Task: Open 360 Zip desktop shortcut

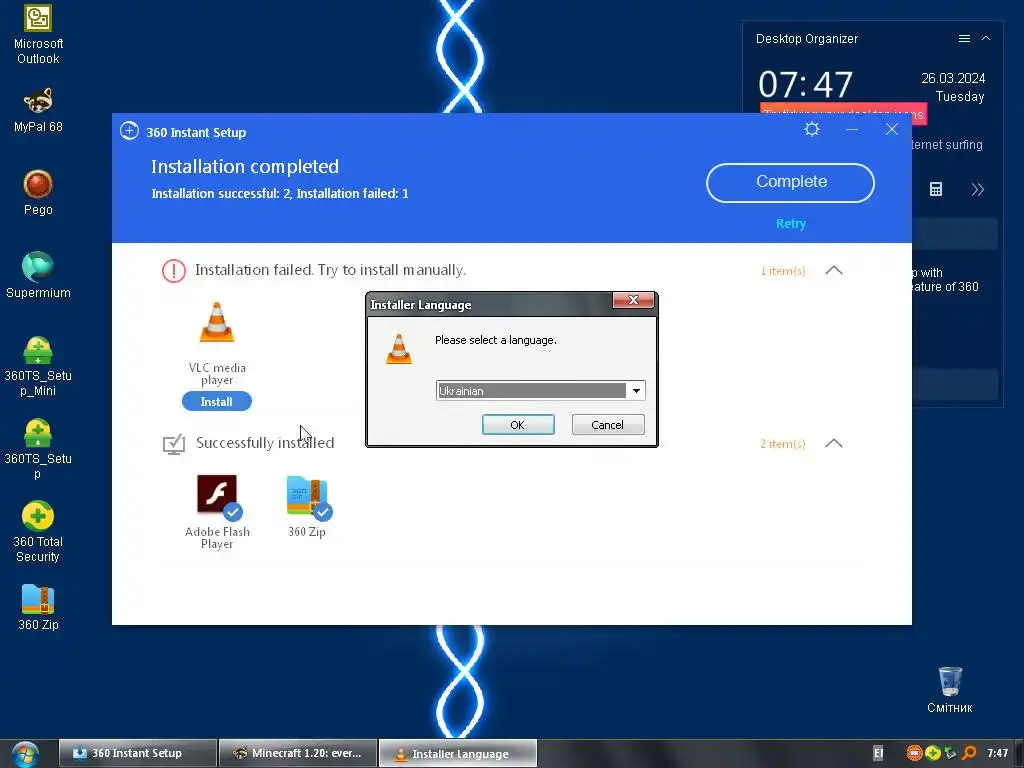Action: click(38, 607)
